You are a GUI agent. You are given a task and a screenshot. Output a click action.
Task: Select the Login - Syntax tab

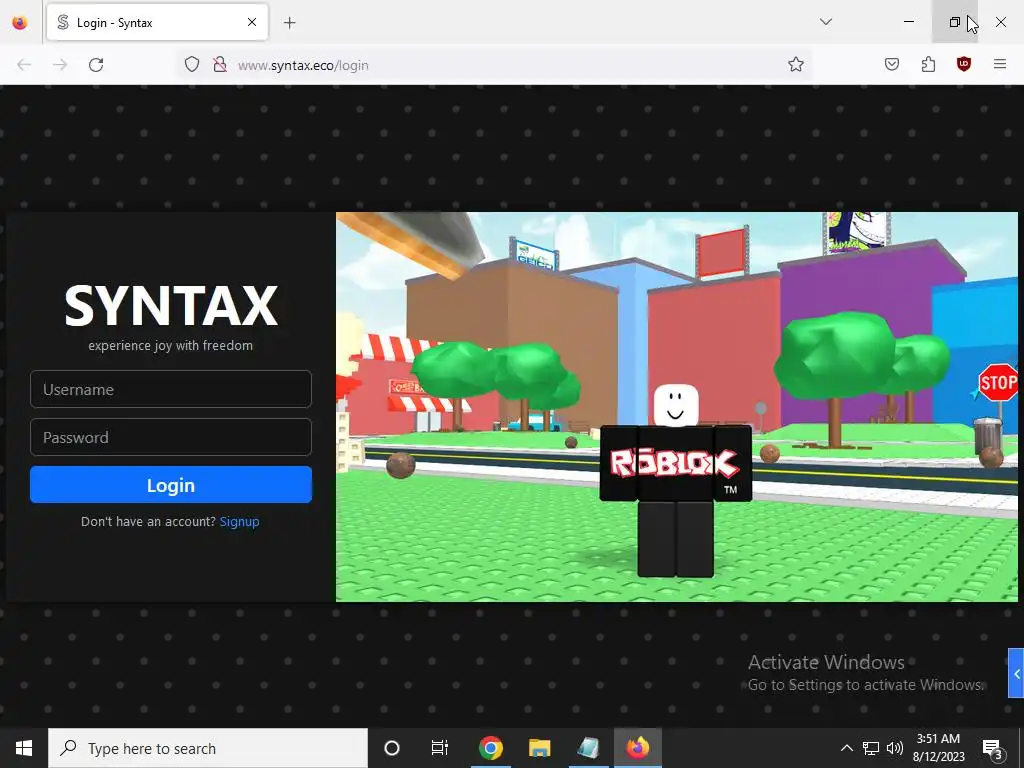pos(157,22)
